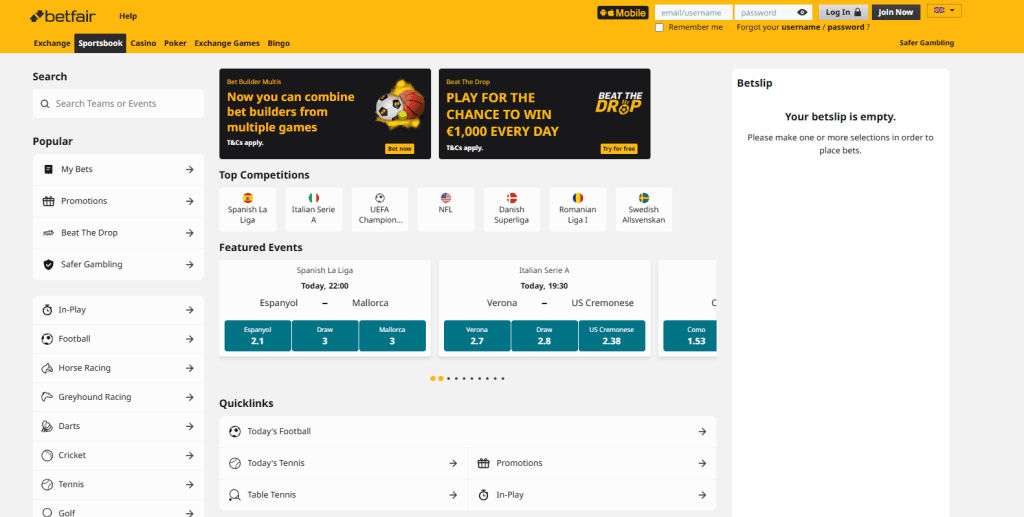Click the Promotions gift icon in Popular
The height and width of the screenshot is (517, 1024).
(x=48, y=201)
